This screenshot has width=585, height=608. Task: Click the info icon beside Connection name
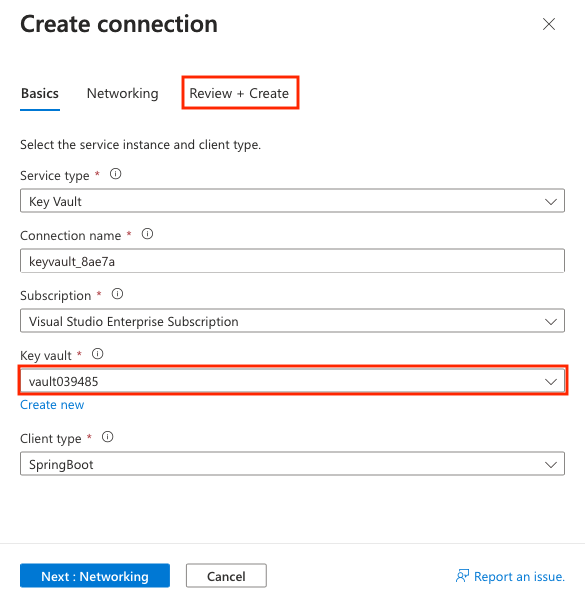147,234
